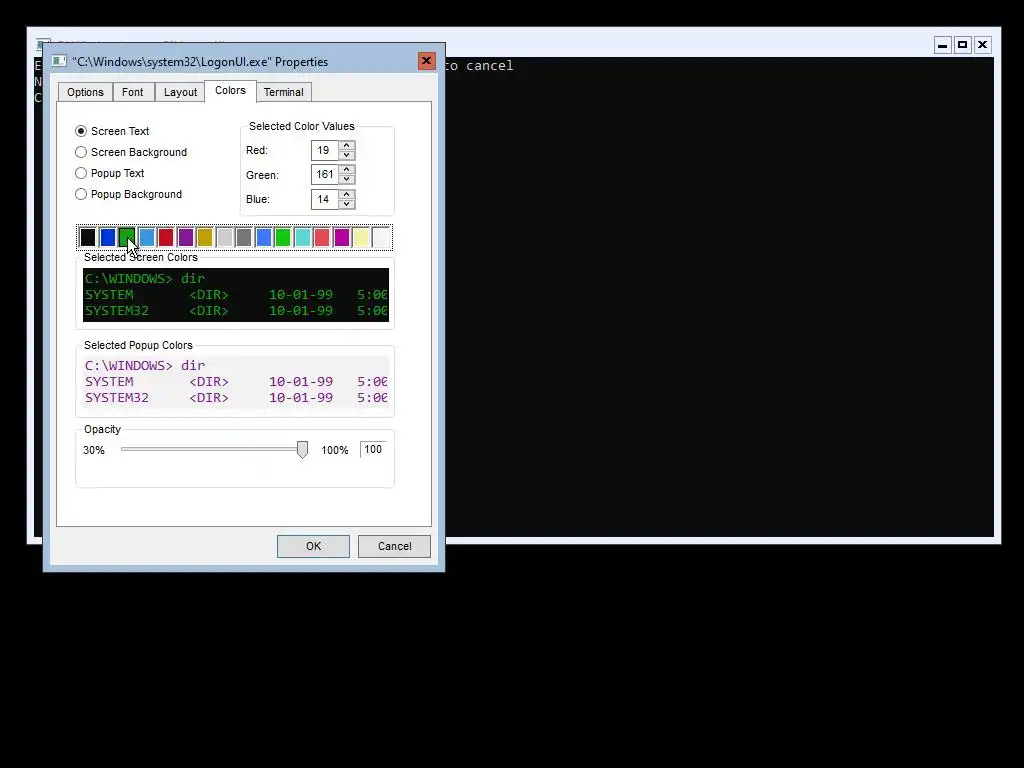Click the active Colors tab
The height and width of the screenshot is (768, 1024).
click(231, 91)
